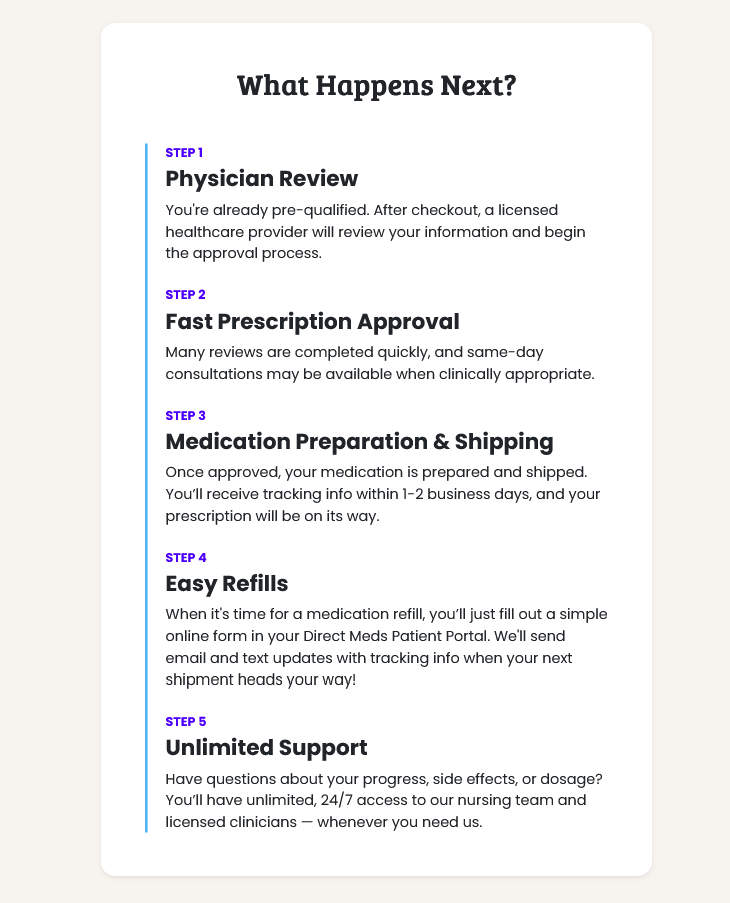Click the "What Happens Next?" title
Image resolution: width=730 pixels, height=903 pixels.
[376, 85]
